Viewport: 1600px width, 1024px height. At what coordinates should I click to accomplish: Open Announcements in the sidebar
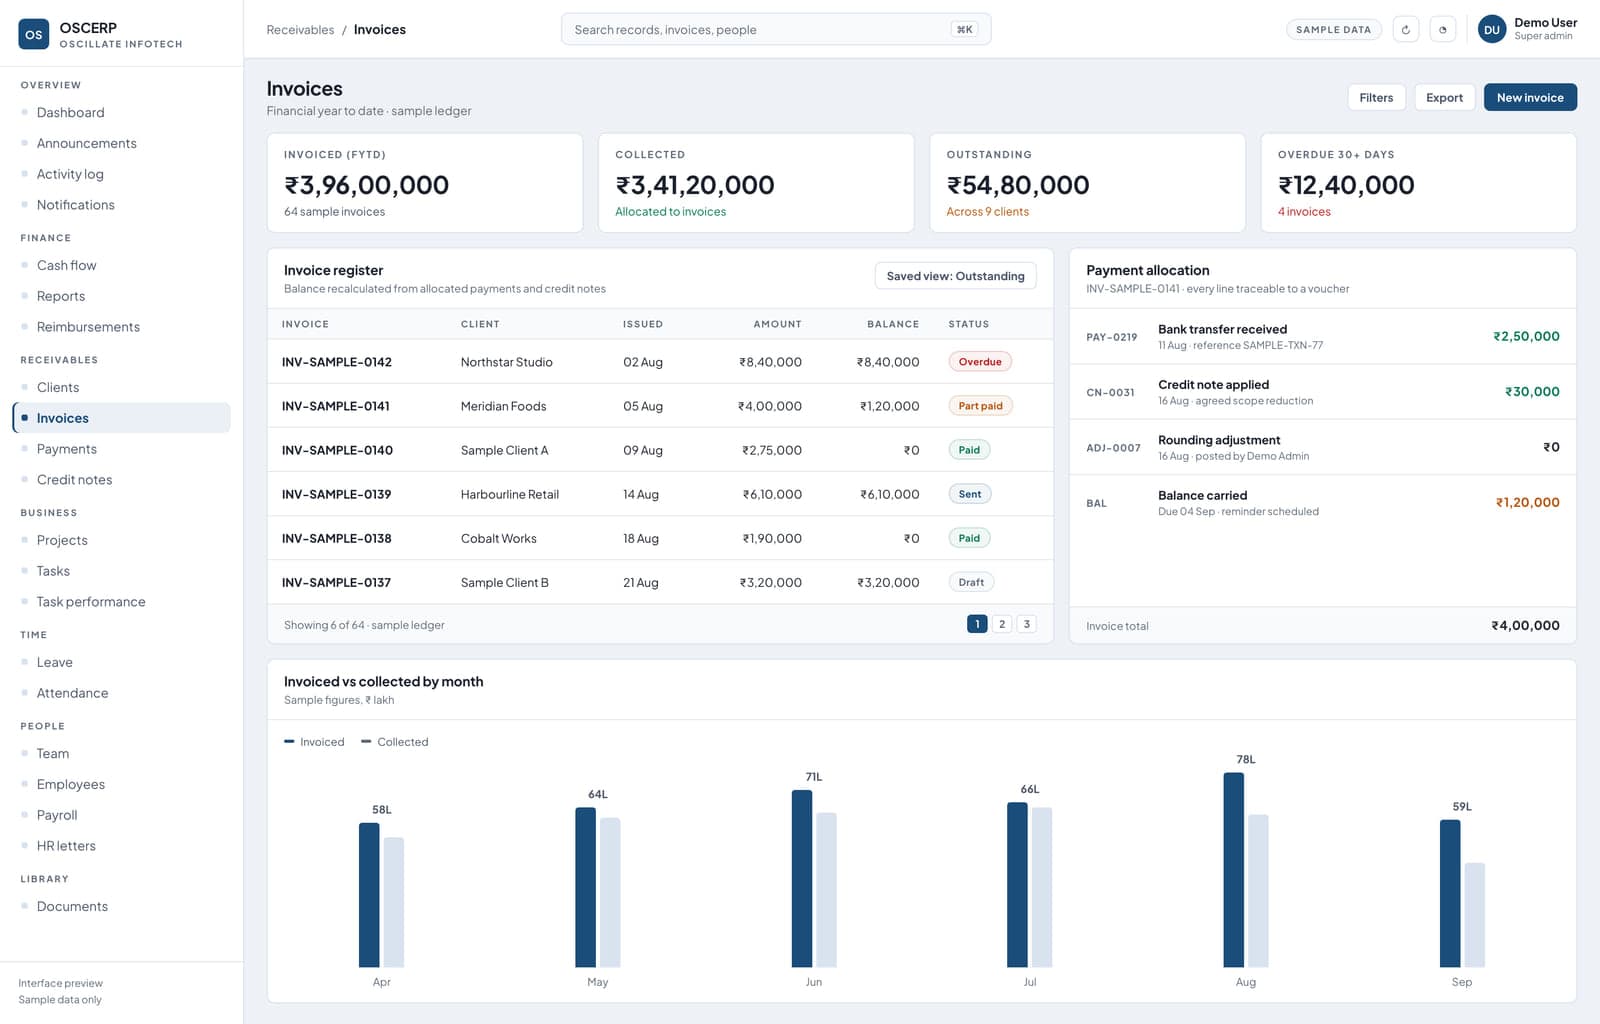(x=121, y=144)
